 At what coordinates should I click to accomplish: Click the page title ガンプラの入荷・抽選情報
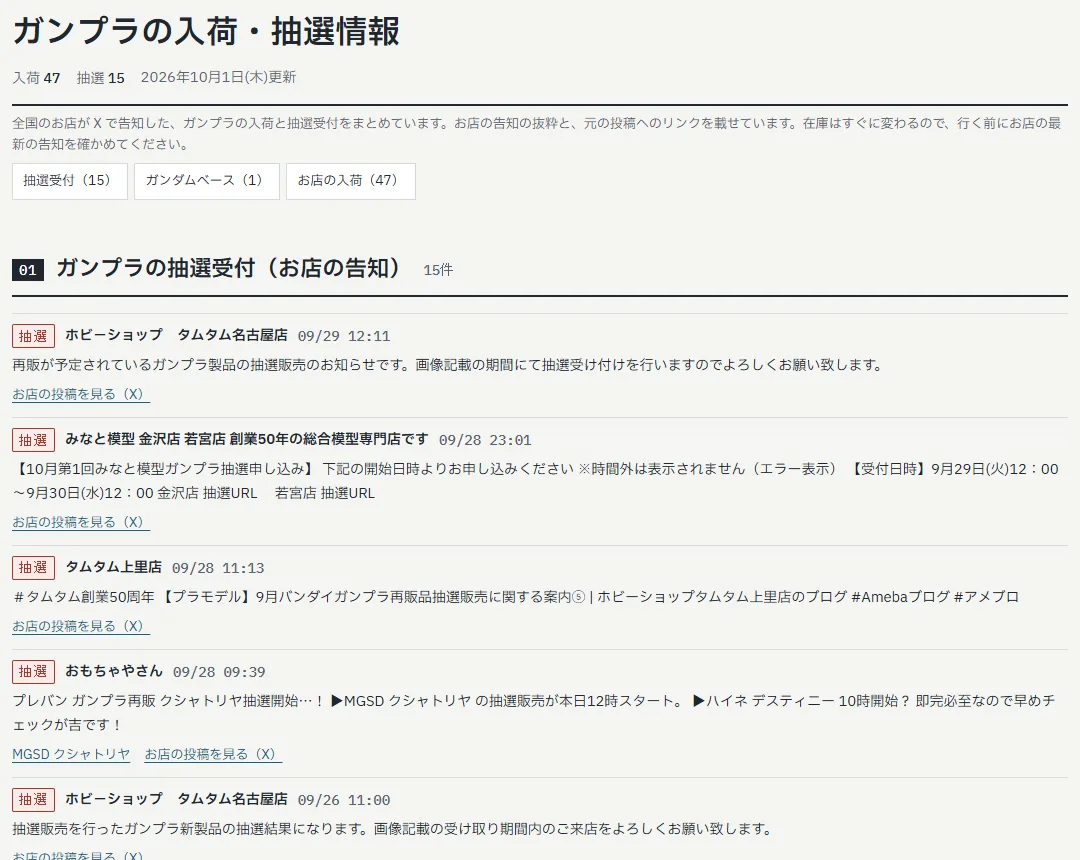click(x=206, y=31)
